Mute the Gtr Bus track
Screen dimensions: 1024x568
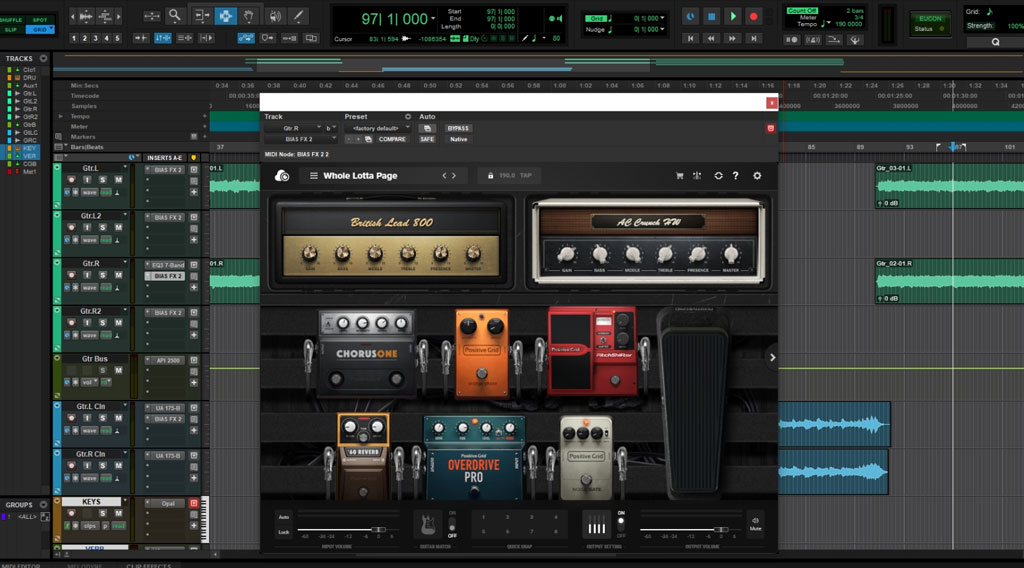click(118, 370)
